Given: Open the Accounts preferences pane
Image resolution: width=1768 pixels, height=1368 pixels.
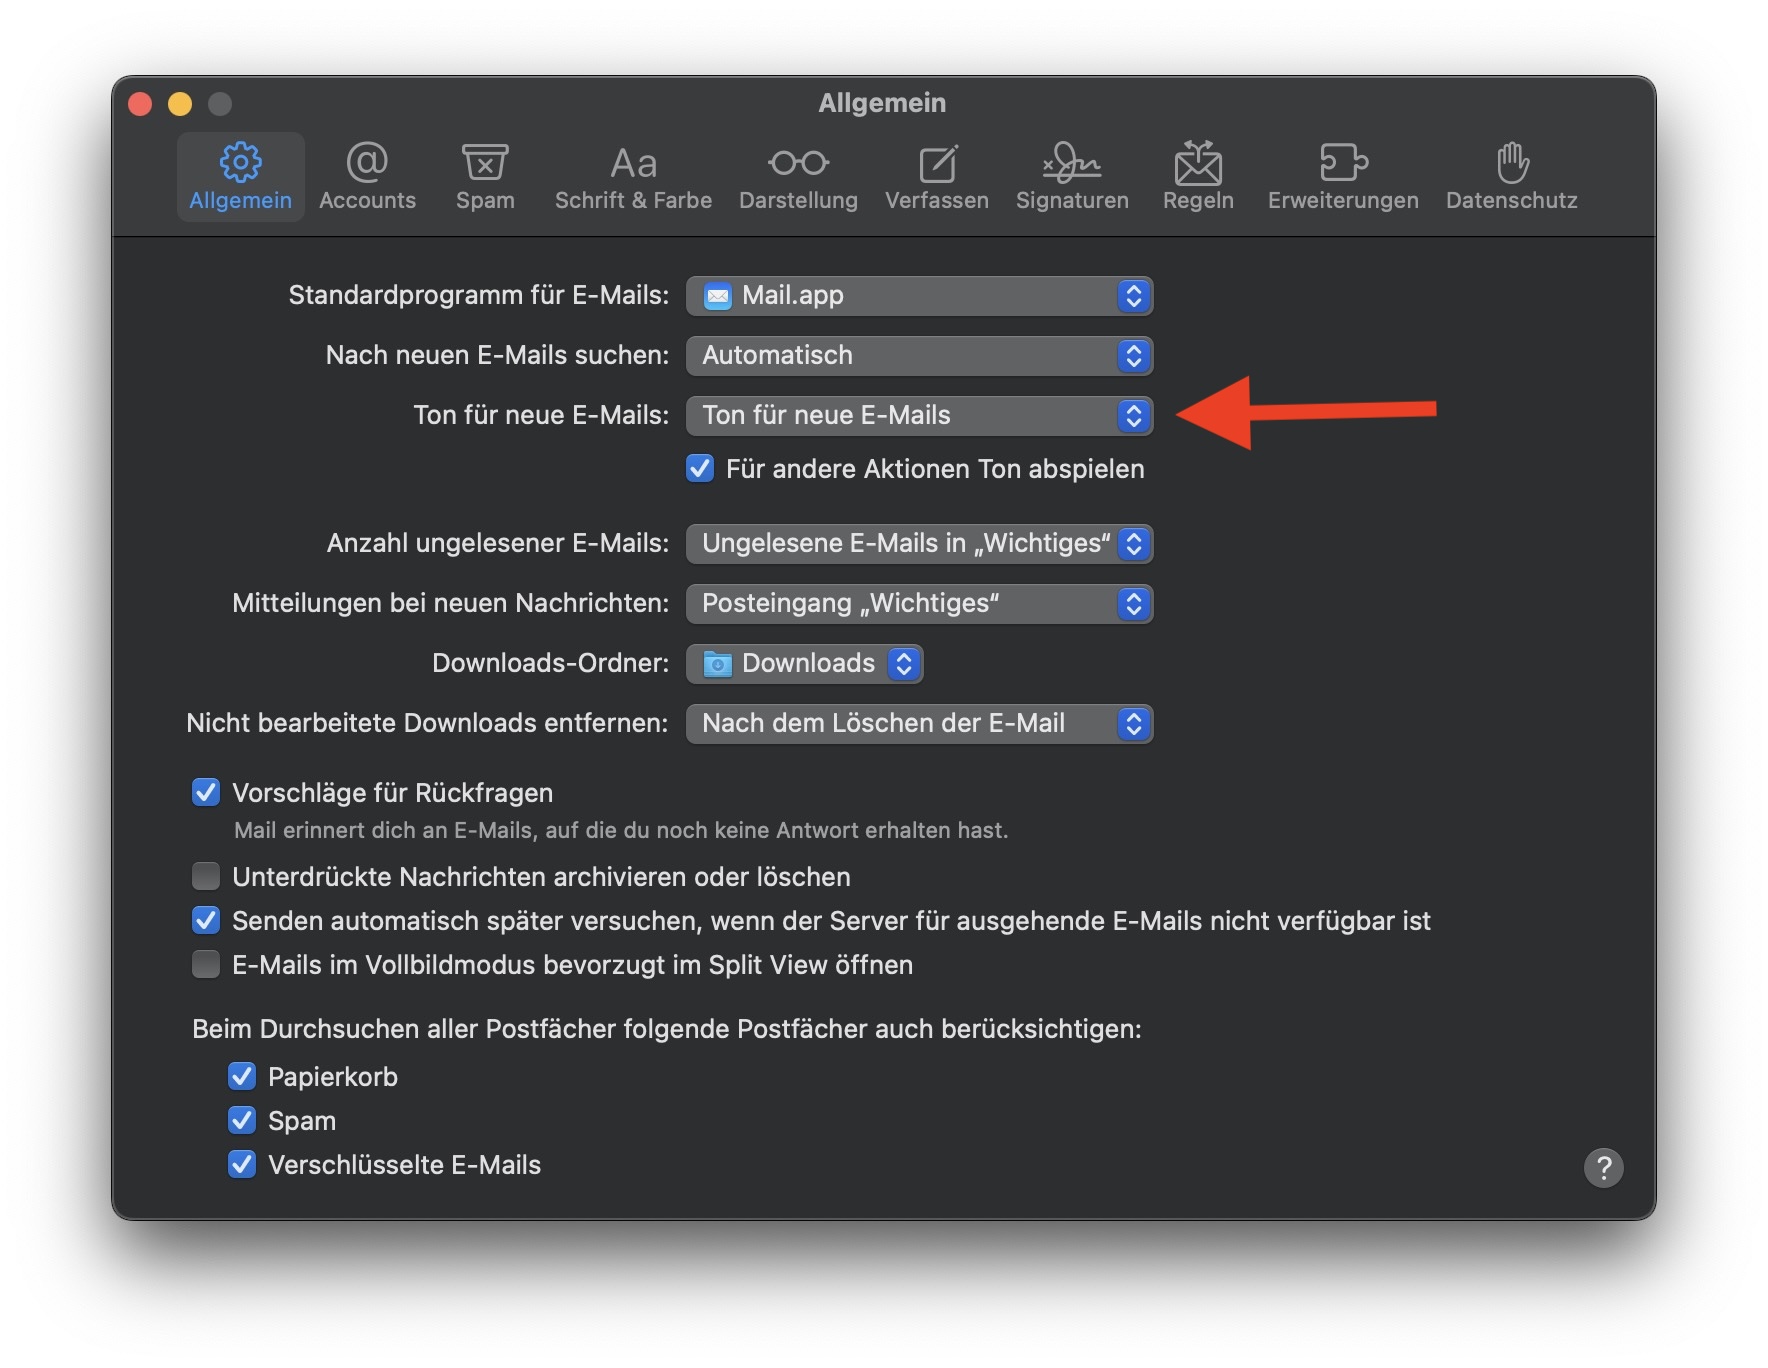Looking at the screenshot, I should [x=367, y=176].
